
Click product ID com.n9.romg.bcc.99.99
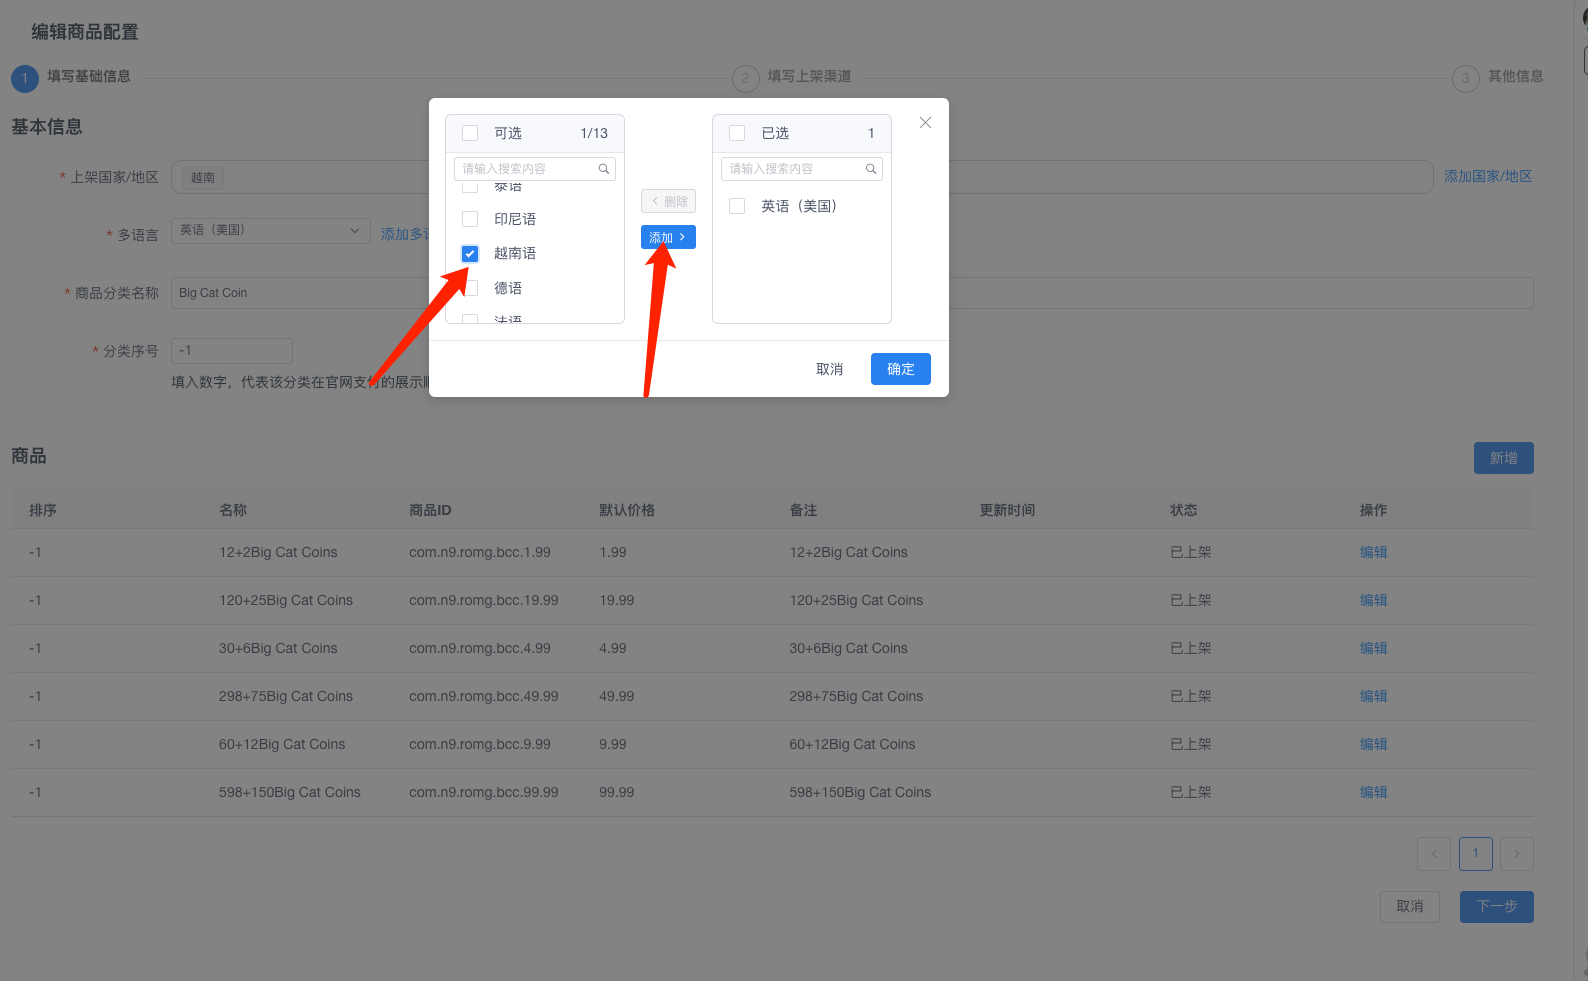484,792
